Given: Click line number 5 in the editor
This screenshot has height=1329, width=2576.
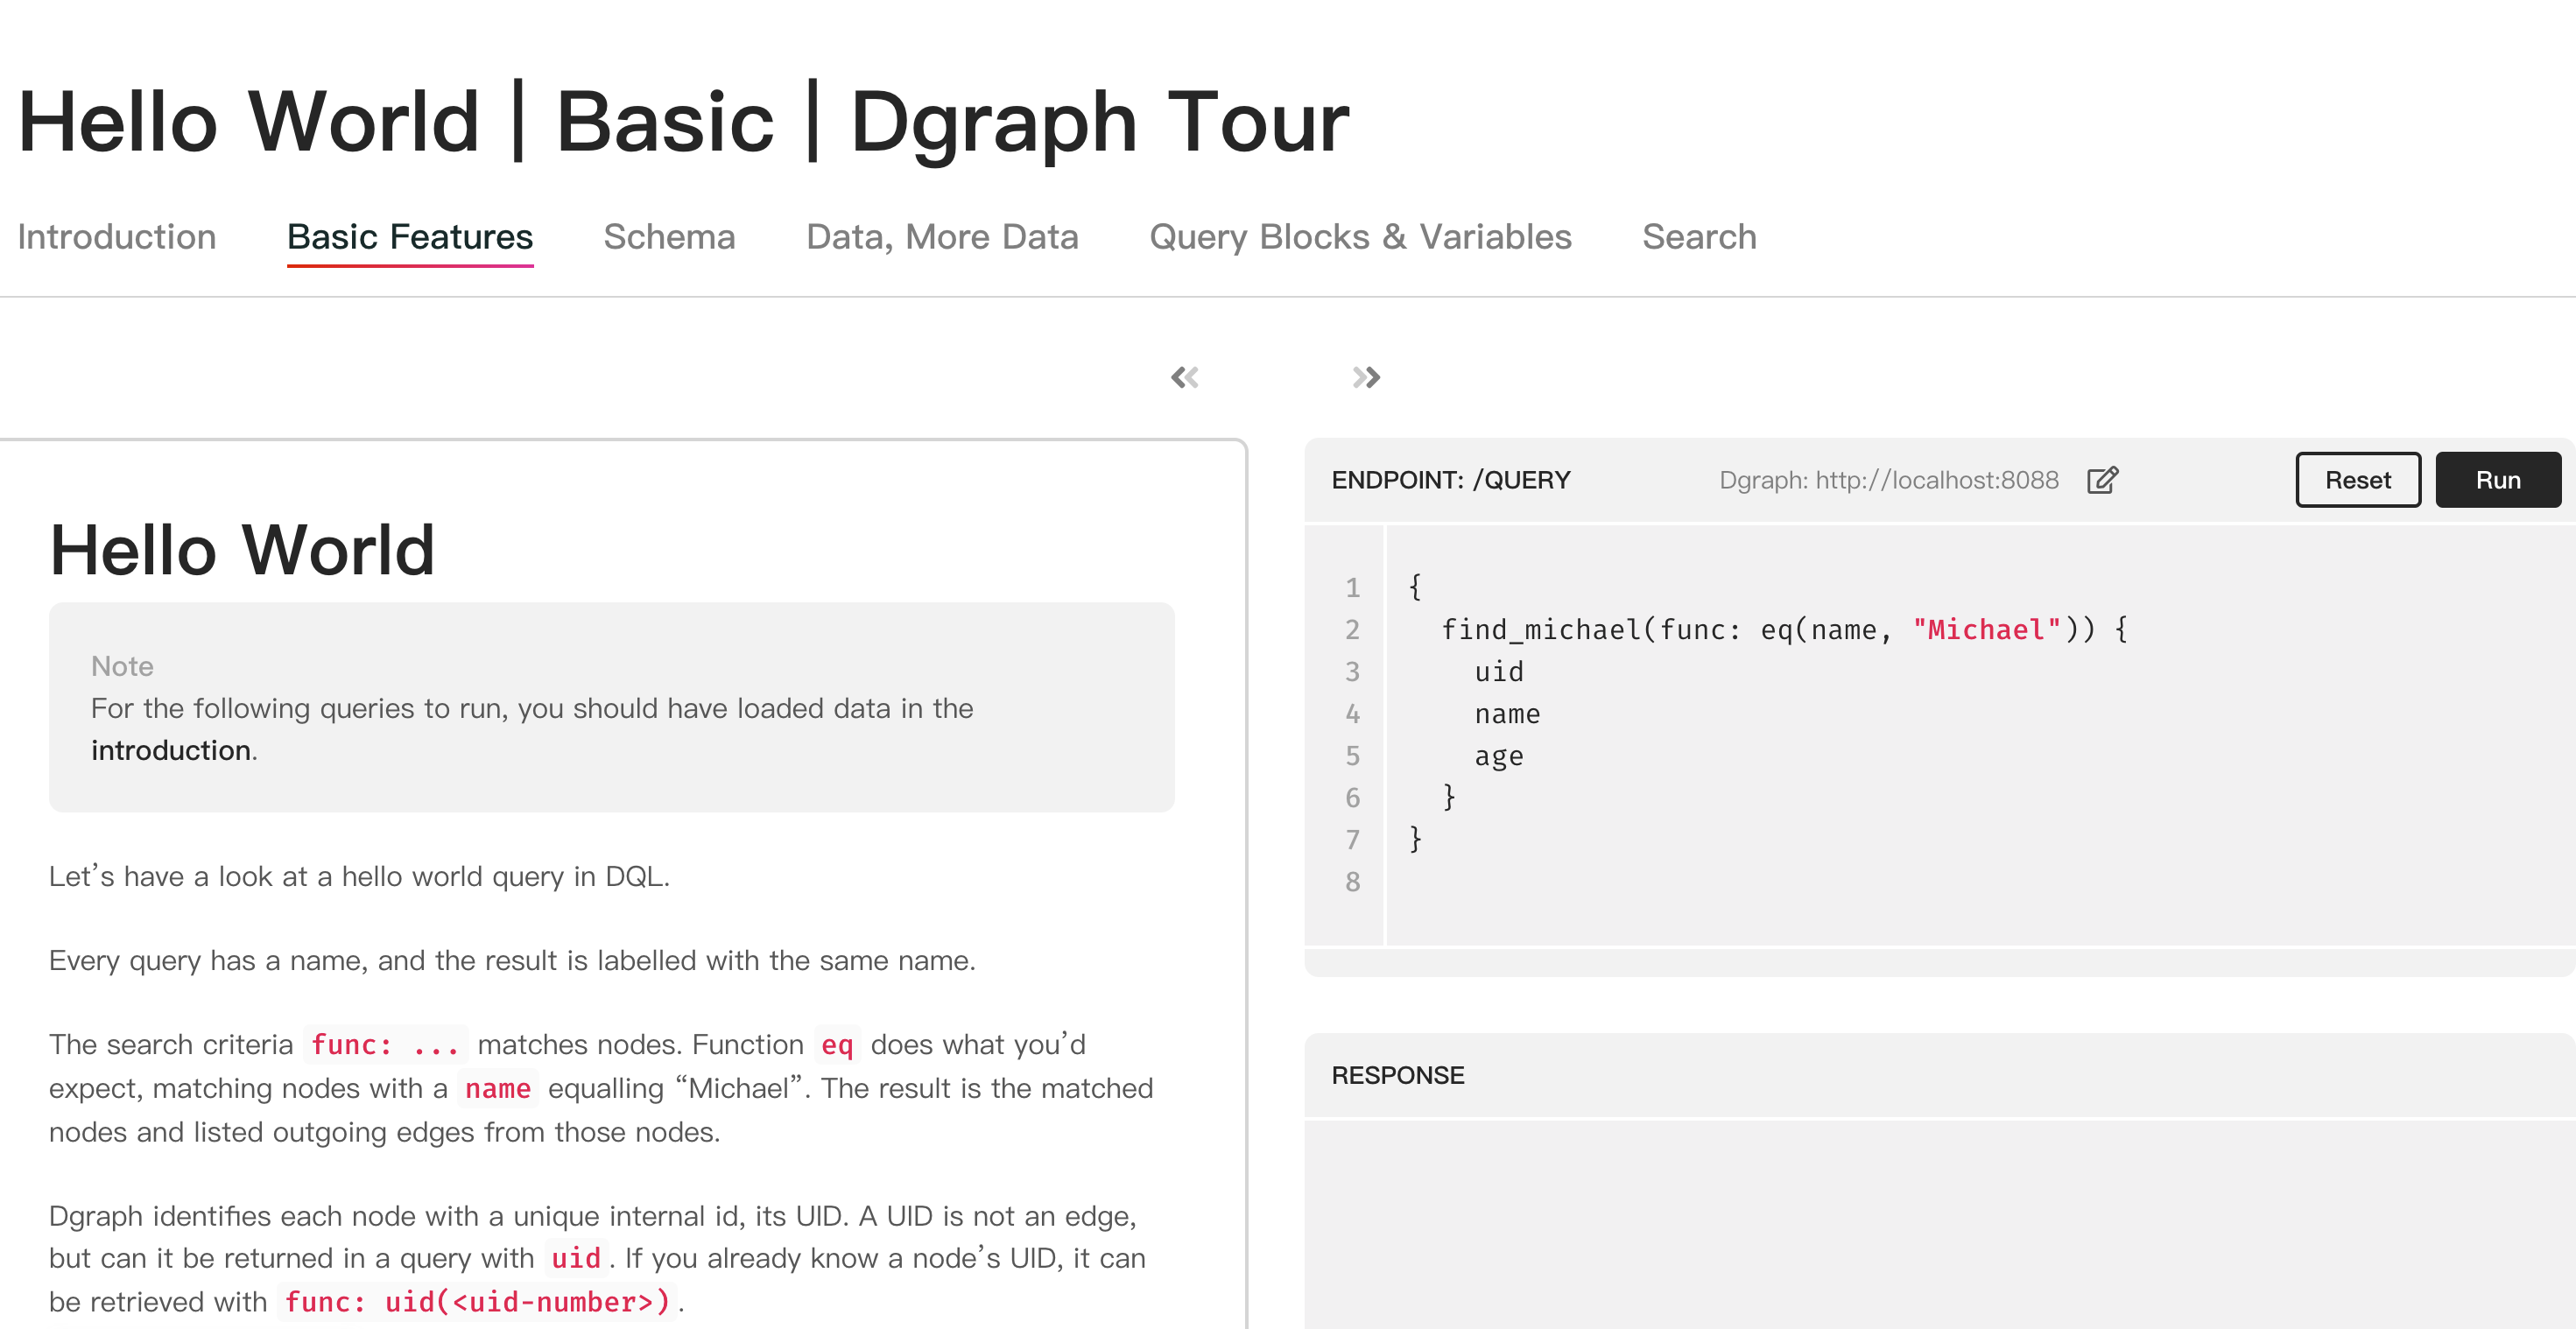Looking at the screenshot, I should tap(1352, 756).
